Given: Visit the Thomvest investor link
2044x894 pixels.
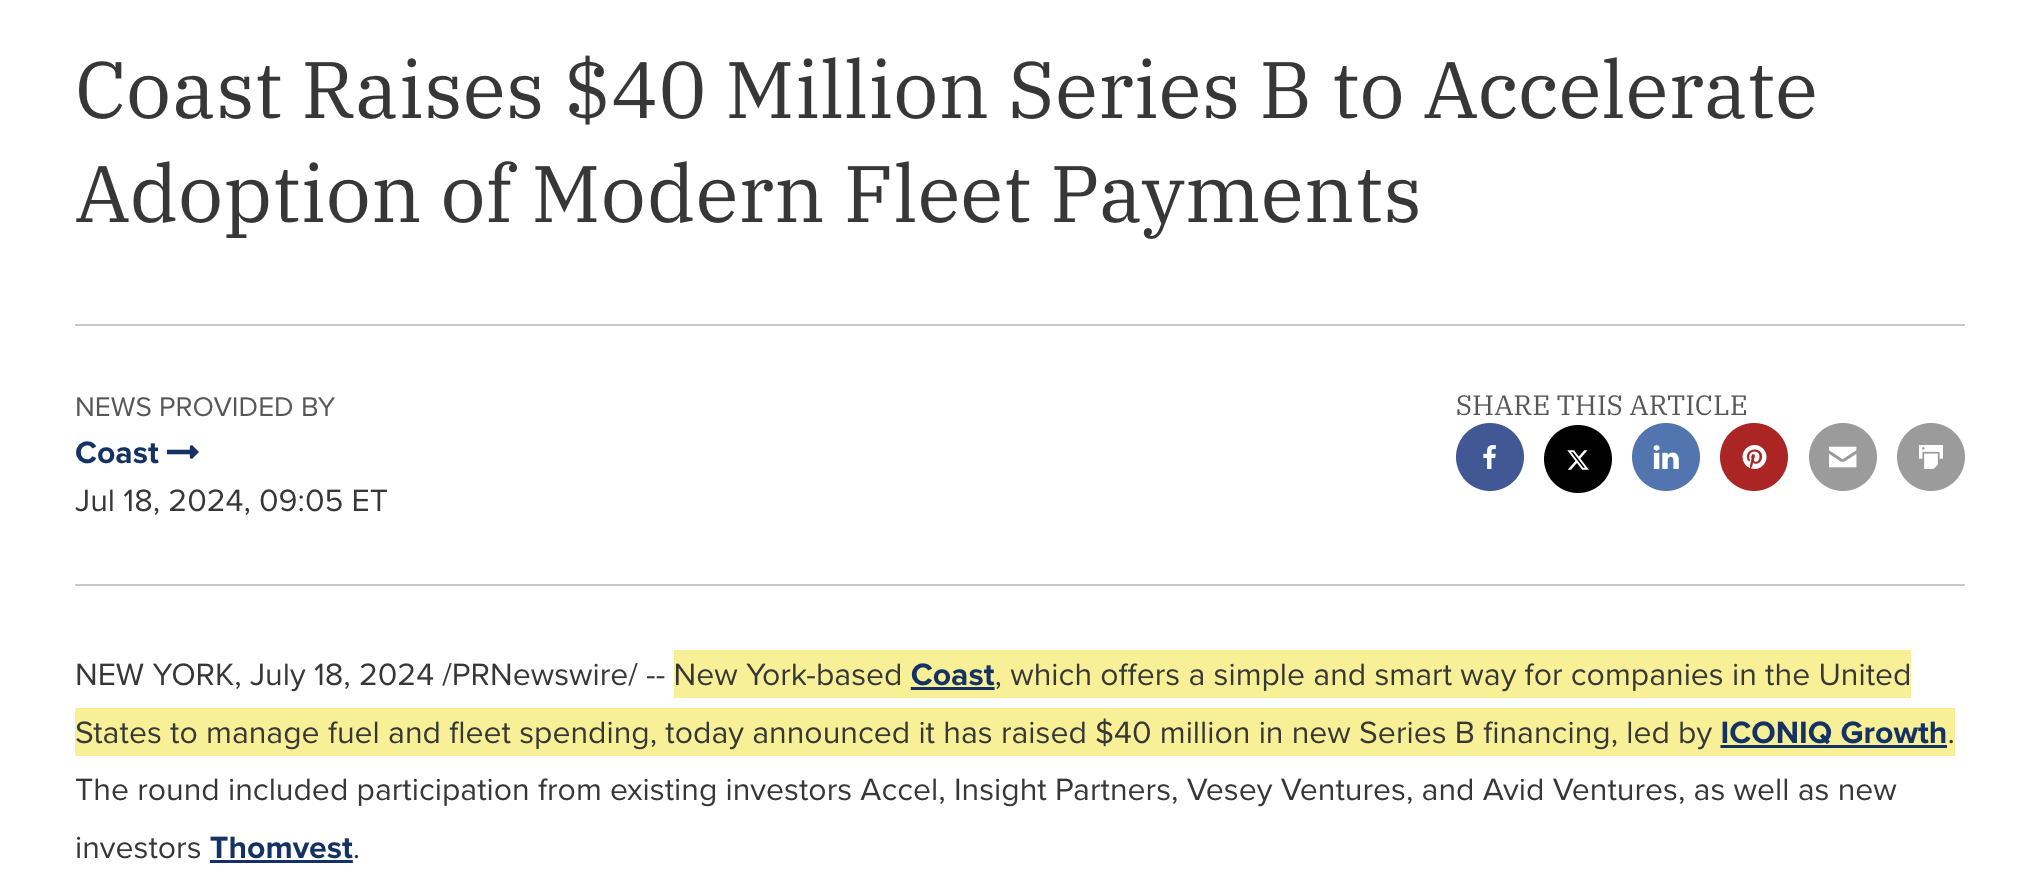Looking at the screenshot, I should [281, 848].
